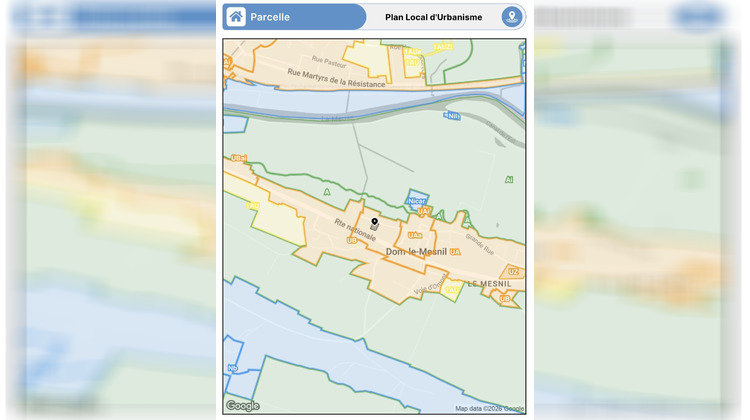750x420 pixels.
Task: Select the Parcelle tab
Action: [295, 17]
